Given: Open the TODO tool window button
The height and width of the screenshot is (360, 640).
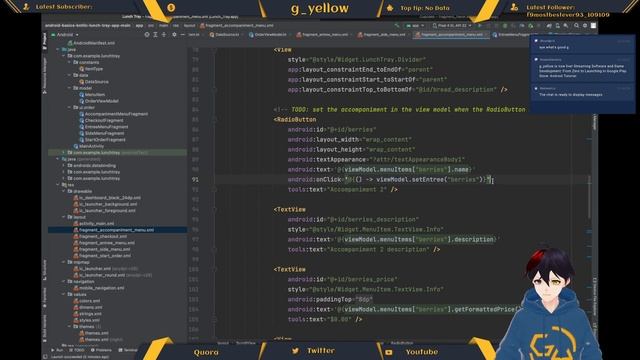Looking at the screenshot, I should (77, 350).
